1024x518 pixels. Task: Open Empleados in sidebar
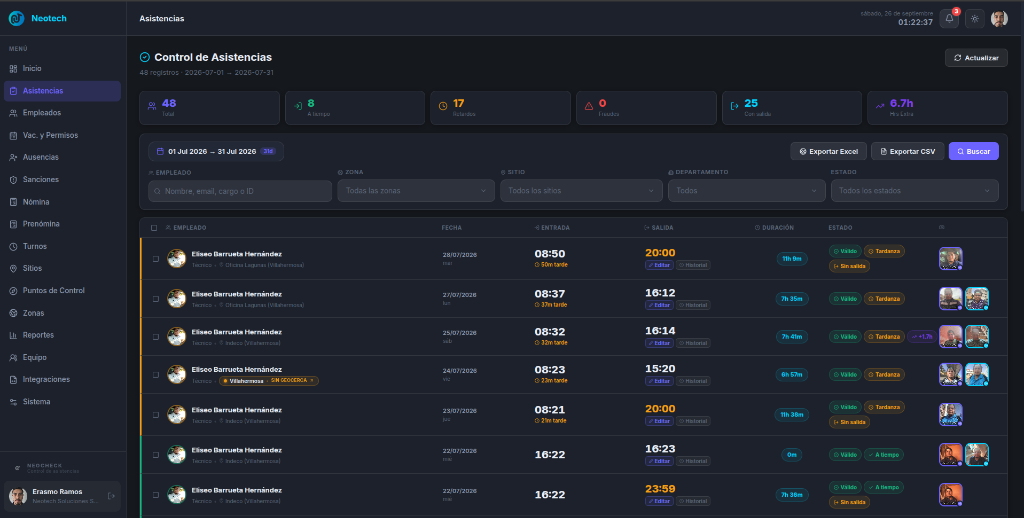[x=63, y=113]
